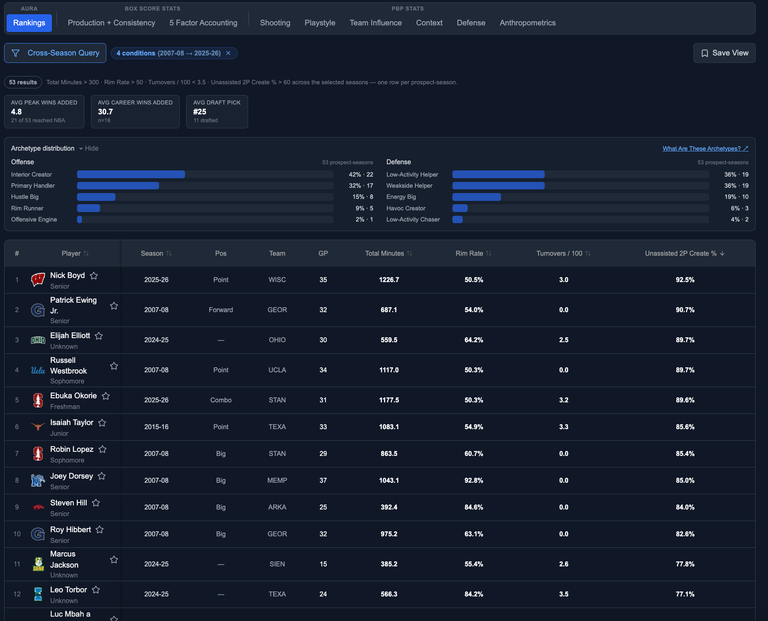This screenshot has height=621, width=768.
Task: Click Save View button
Action: pos(724,53)
